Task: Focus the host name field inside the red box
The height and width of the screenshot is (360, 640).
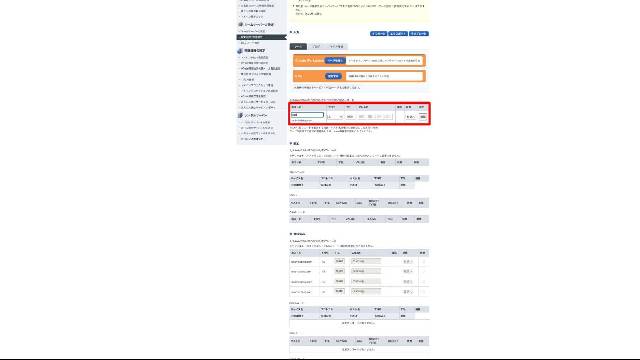Action: (307, 115)
